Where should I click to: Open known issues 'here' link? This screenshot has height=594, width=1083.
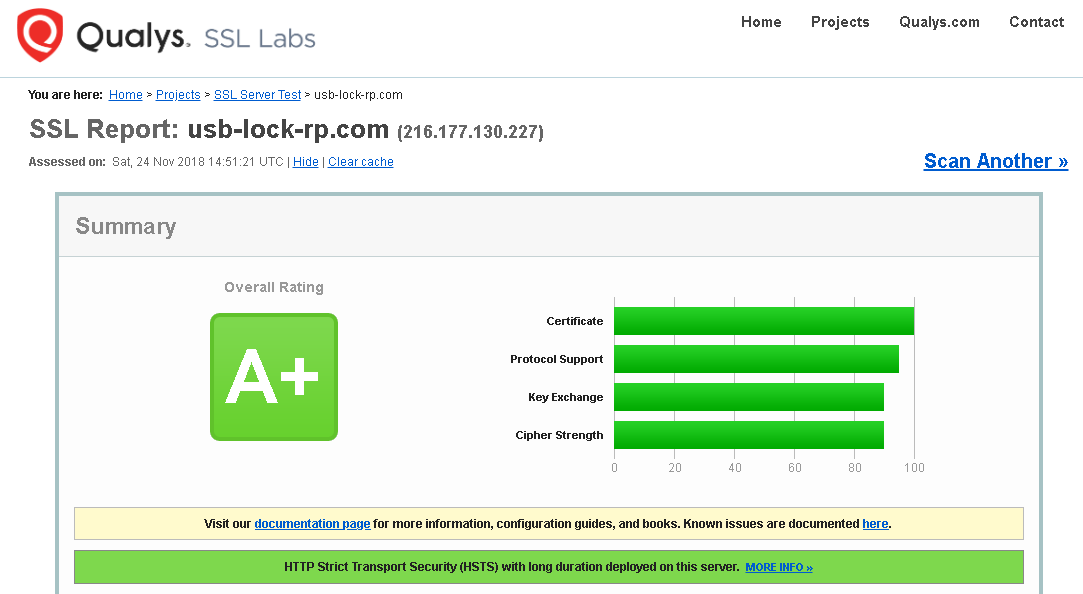(x=875, y=524)
